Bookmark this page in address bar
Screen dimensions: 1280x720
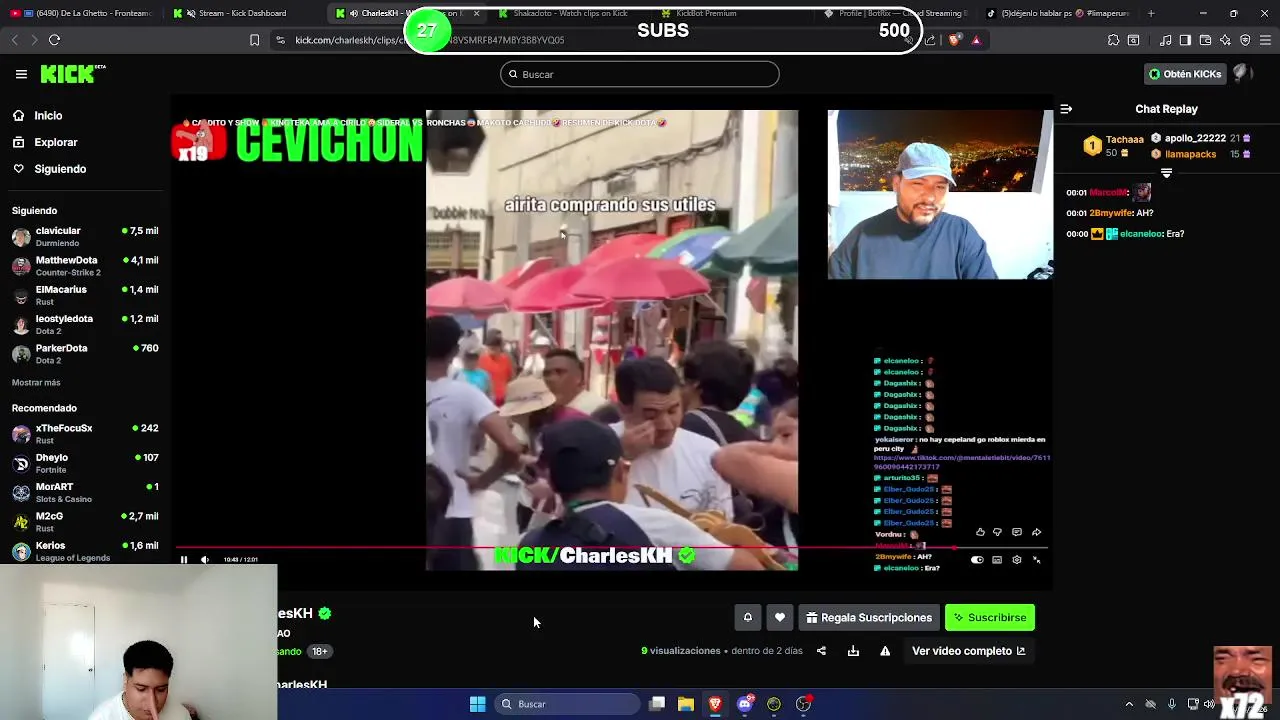[254, 40]
